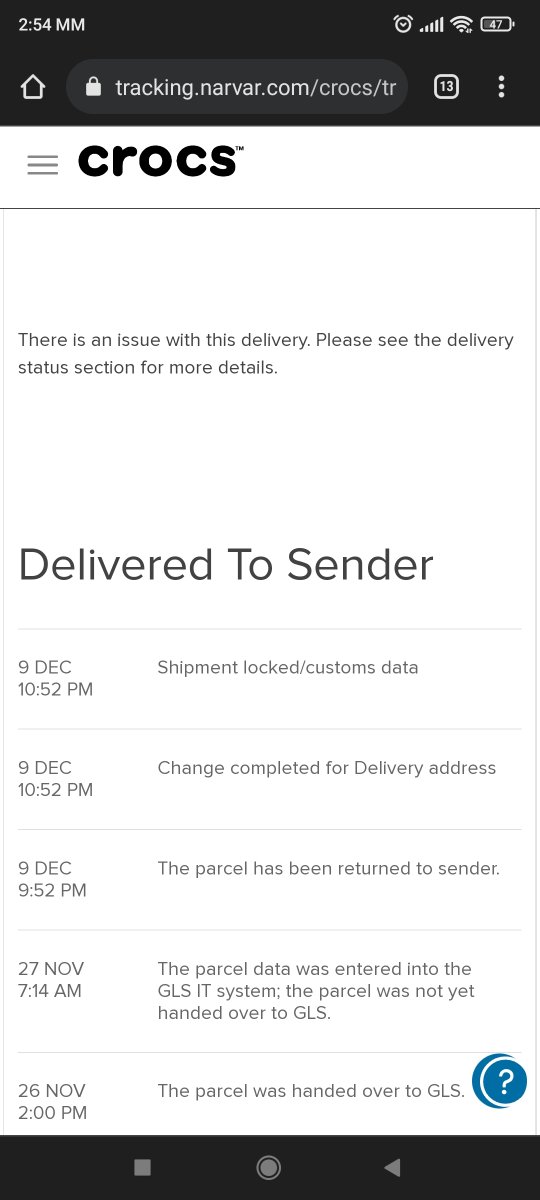Select the Delivered To Sender heading

tap(226, 565)
